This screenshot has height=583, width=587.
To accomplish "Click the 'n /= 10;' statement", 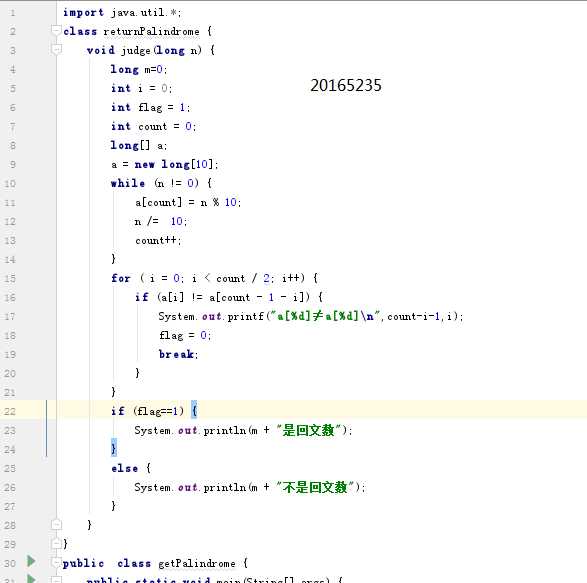I will point(161,221).
